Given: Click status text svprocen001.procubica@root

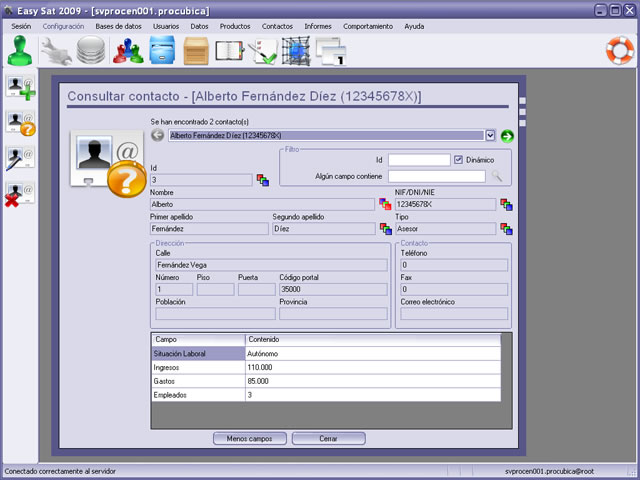Looking at the screenshot, I should pos(549,471).
